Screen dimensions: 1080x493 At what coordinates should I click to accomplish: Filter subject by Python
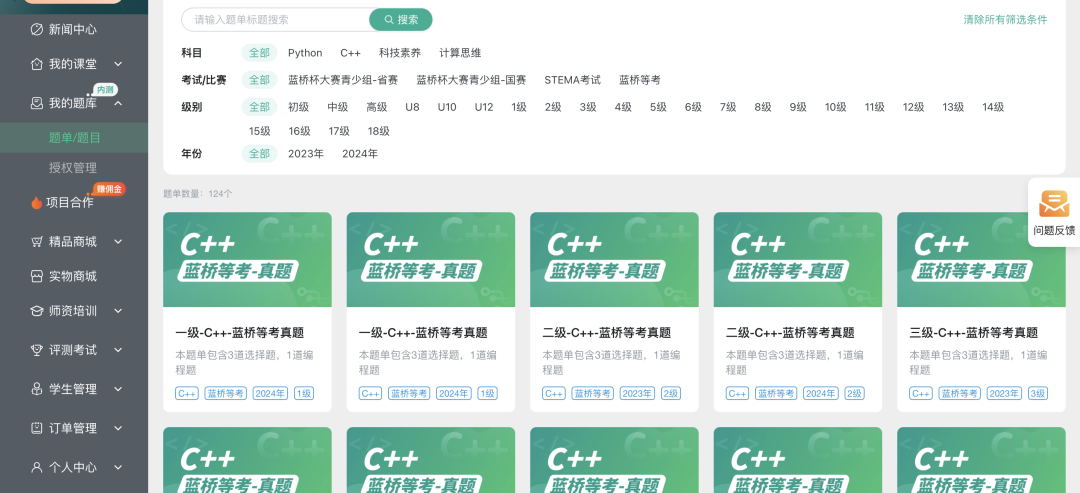point(305,53)
